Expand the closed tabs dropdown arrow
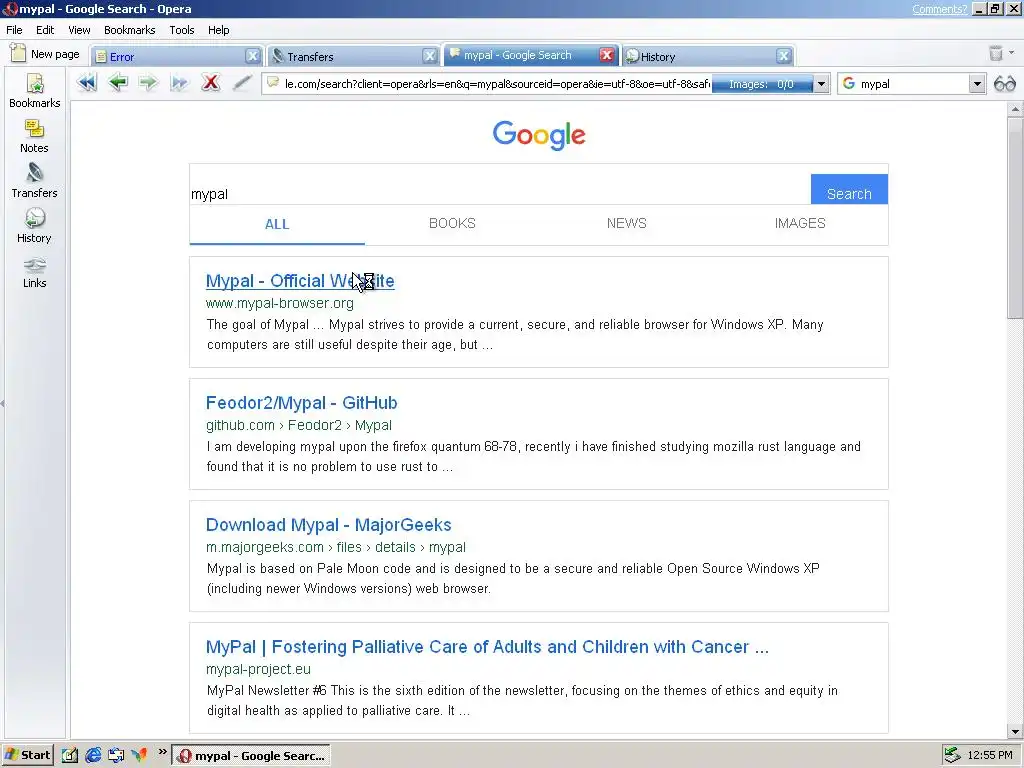Viewport: 1024px width, 768px height. (x=1012, y=53)
